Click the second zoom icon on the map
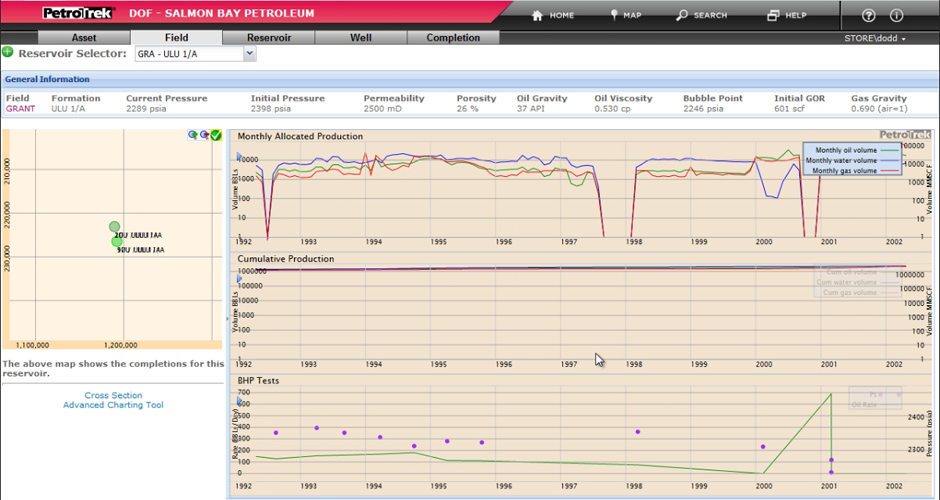Screen dimensions: 940x500 tap(204, 135)
